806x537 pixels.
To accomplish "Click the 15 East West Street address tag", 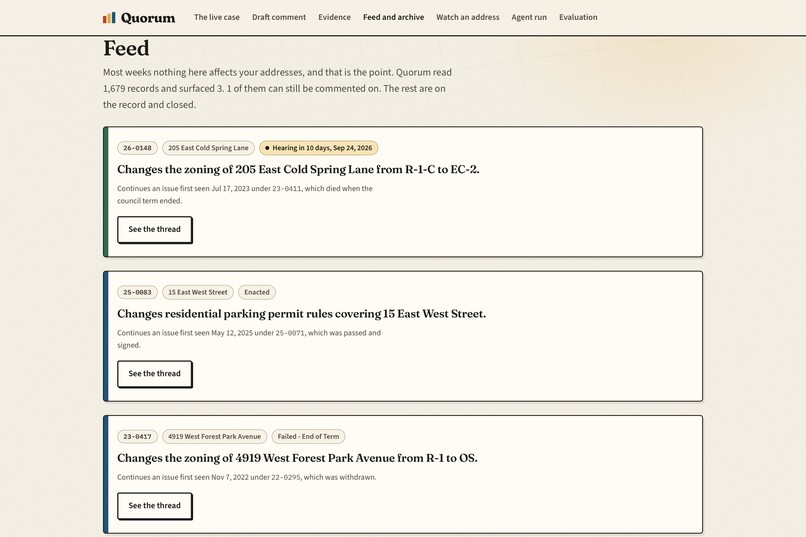I will [198, 292].
